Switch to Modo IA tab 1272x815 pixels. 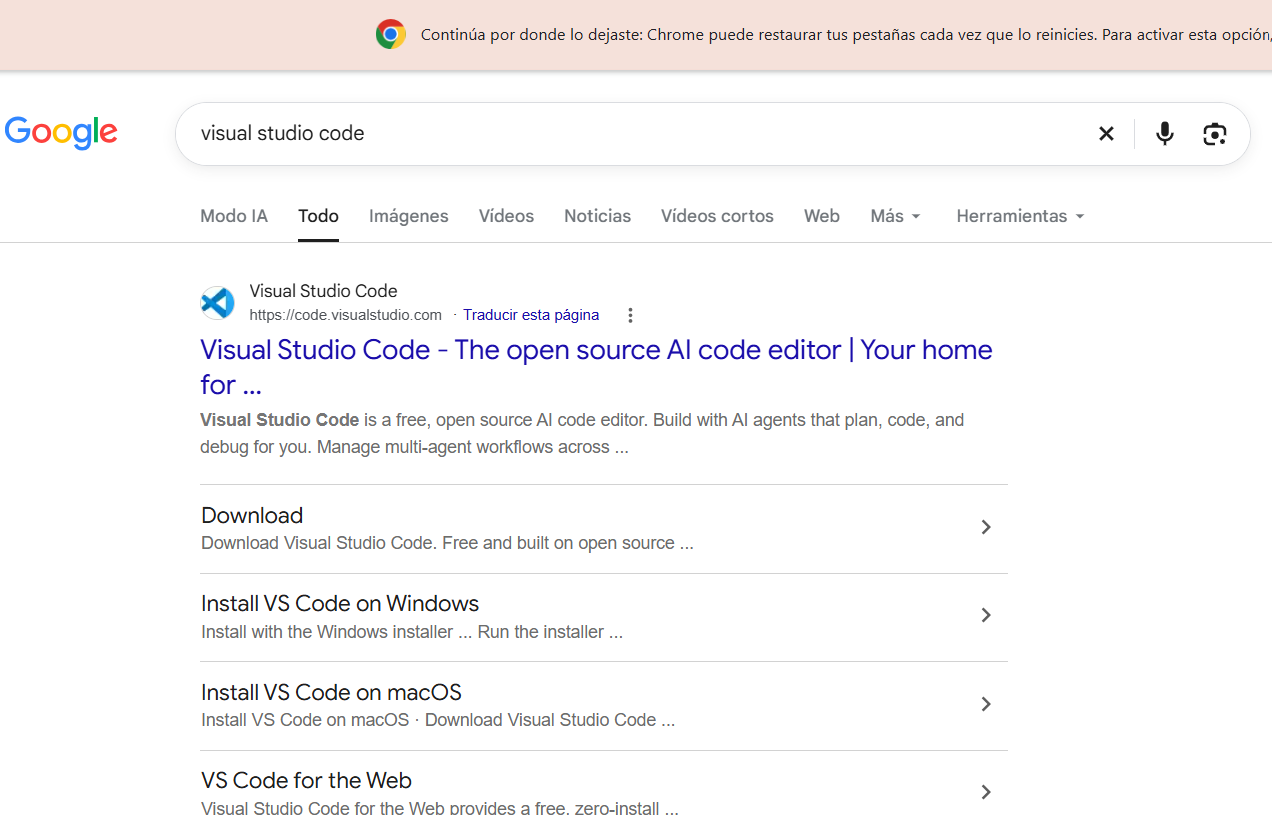point(234,216)
